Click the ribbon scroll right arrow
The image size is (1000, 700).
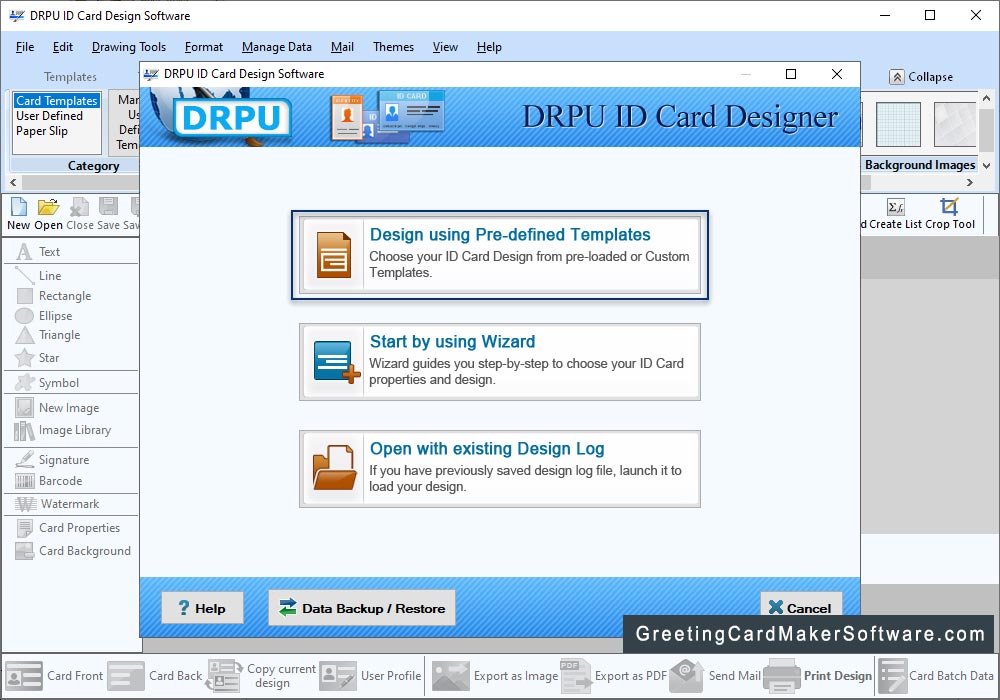(x=970, y=182)
